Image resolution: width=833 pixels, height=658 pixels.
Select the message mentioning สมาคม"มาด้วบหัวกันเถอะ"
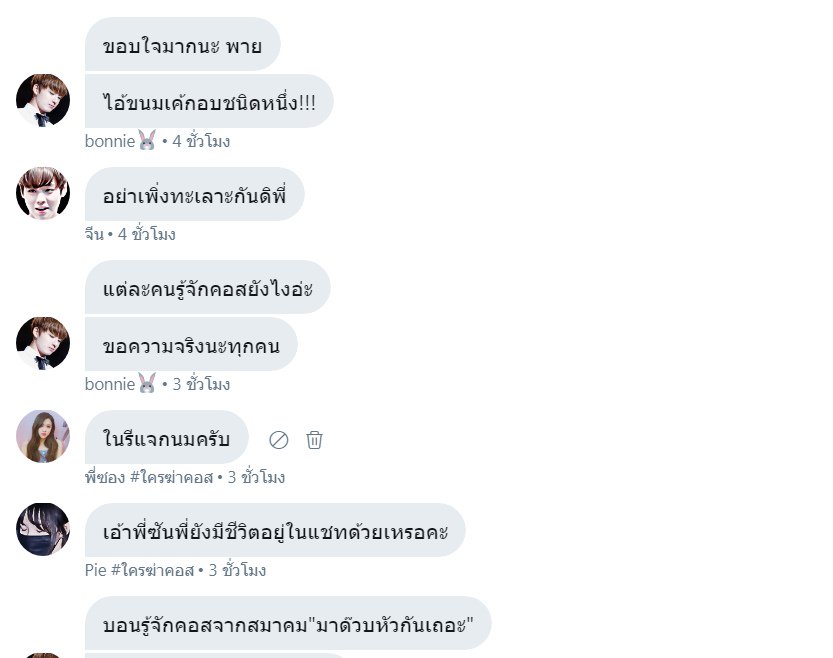click(288, 623)
